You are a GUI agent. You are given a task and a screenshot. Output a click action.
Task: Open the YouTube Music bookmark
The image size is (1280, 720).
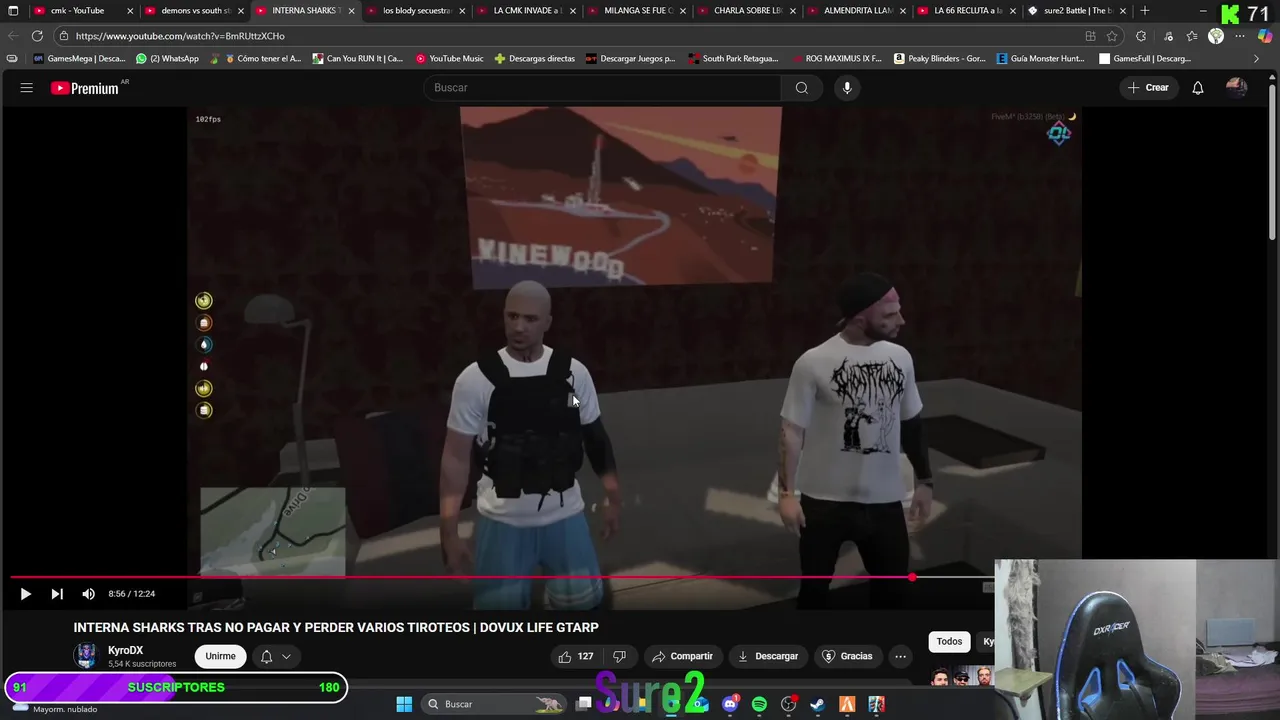tap(450, 59)
